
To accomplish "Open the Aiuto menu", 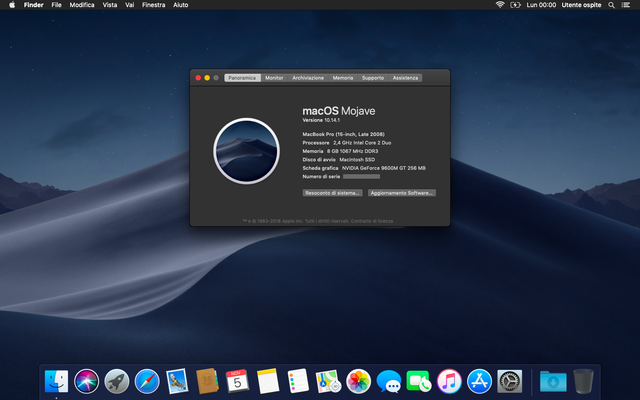I will click(180, 5).
